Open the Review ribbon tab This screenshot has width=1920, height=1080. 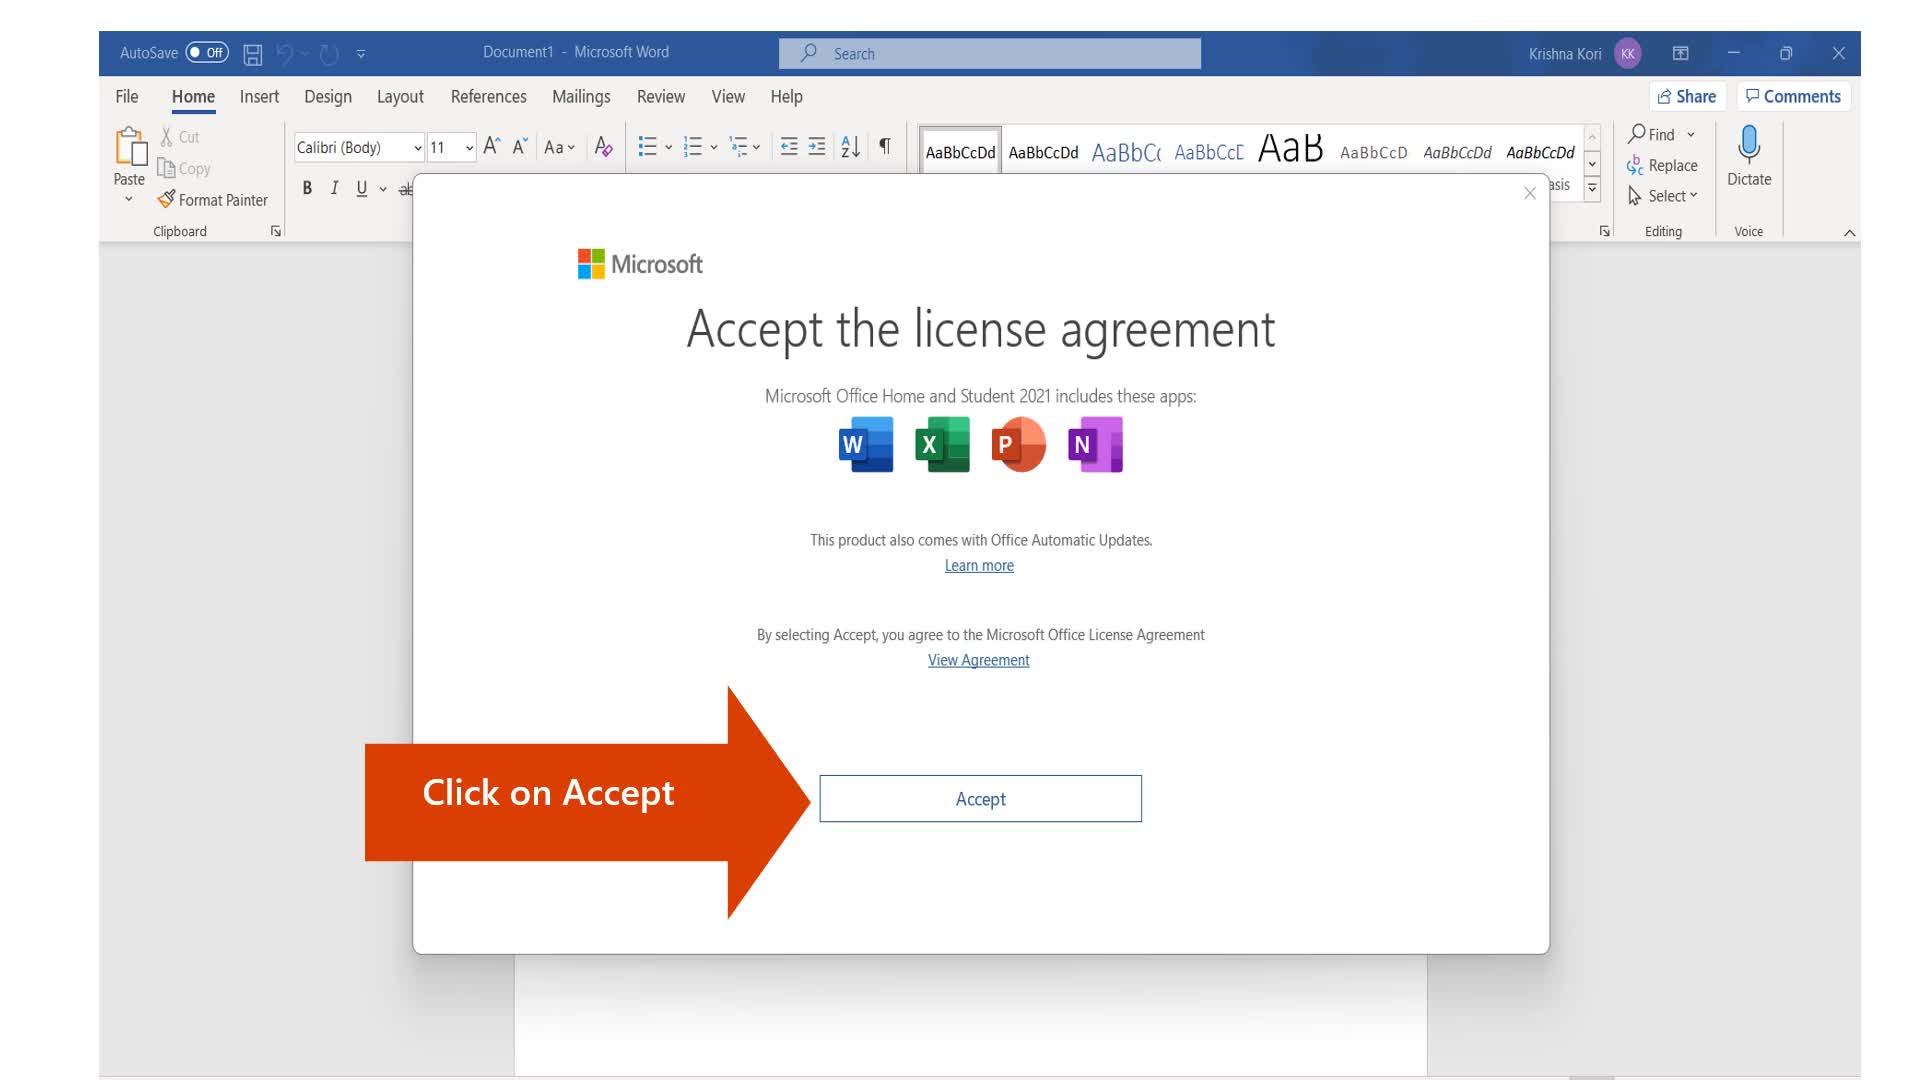point(660,96)
